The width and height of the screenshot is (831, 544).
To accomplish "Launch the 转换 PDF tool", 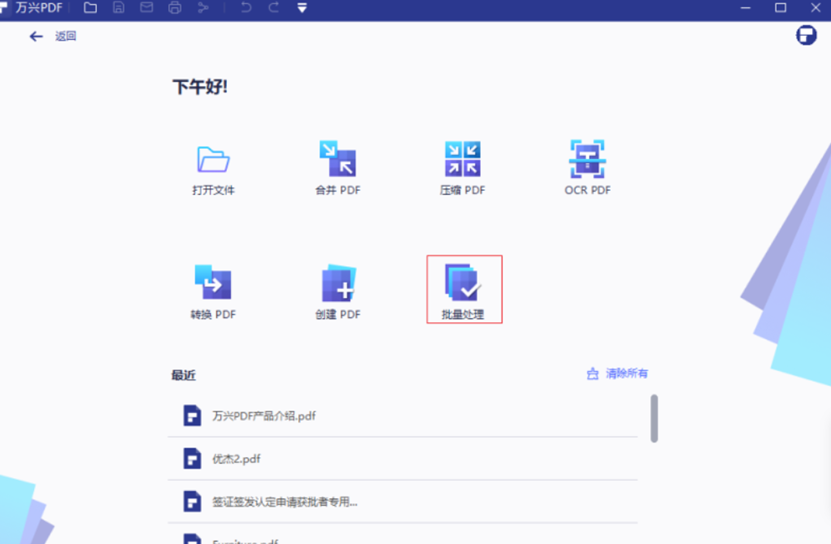I will pyautogui.click(x=213, y=292).
